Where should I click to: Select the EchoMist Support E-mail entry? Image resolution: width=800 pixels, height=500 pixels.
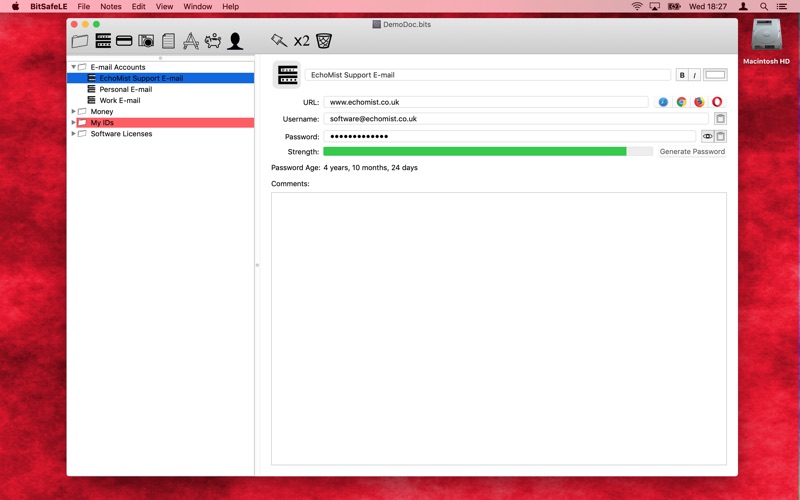coord(160,78)
